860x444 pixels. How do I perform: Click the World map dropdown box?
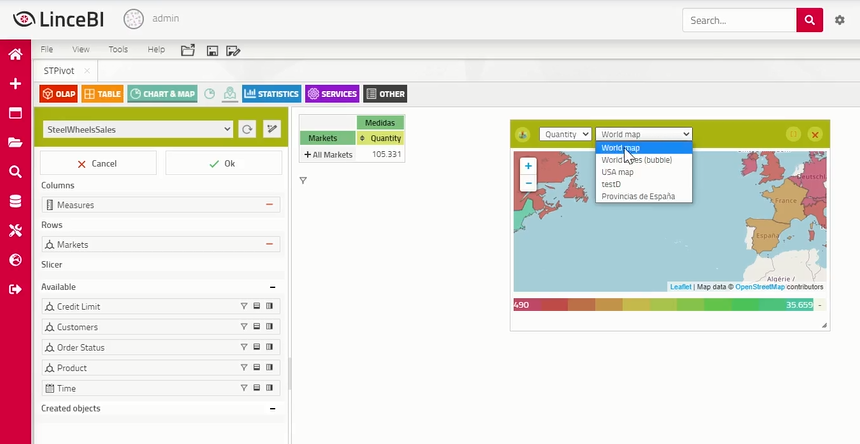click(644, 134)
